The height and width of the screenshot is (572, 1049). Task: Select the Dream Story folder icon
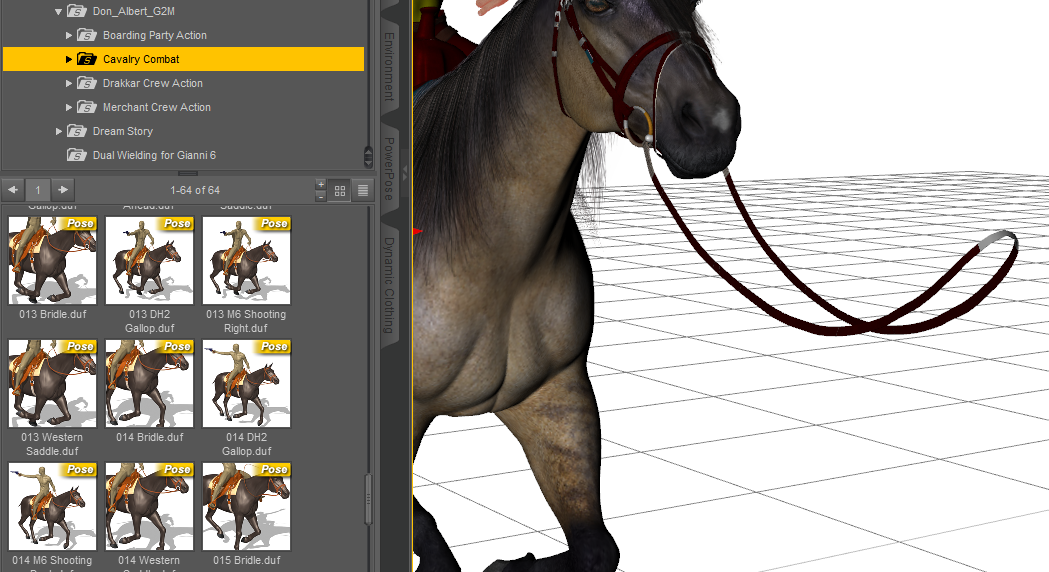77,131
